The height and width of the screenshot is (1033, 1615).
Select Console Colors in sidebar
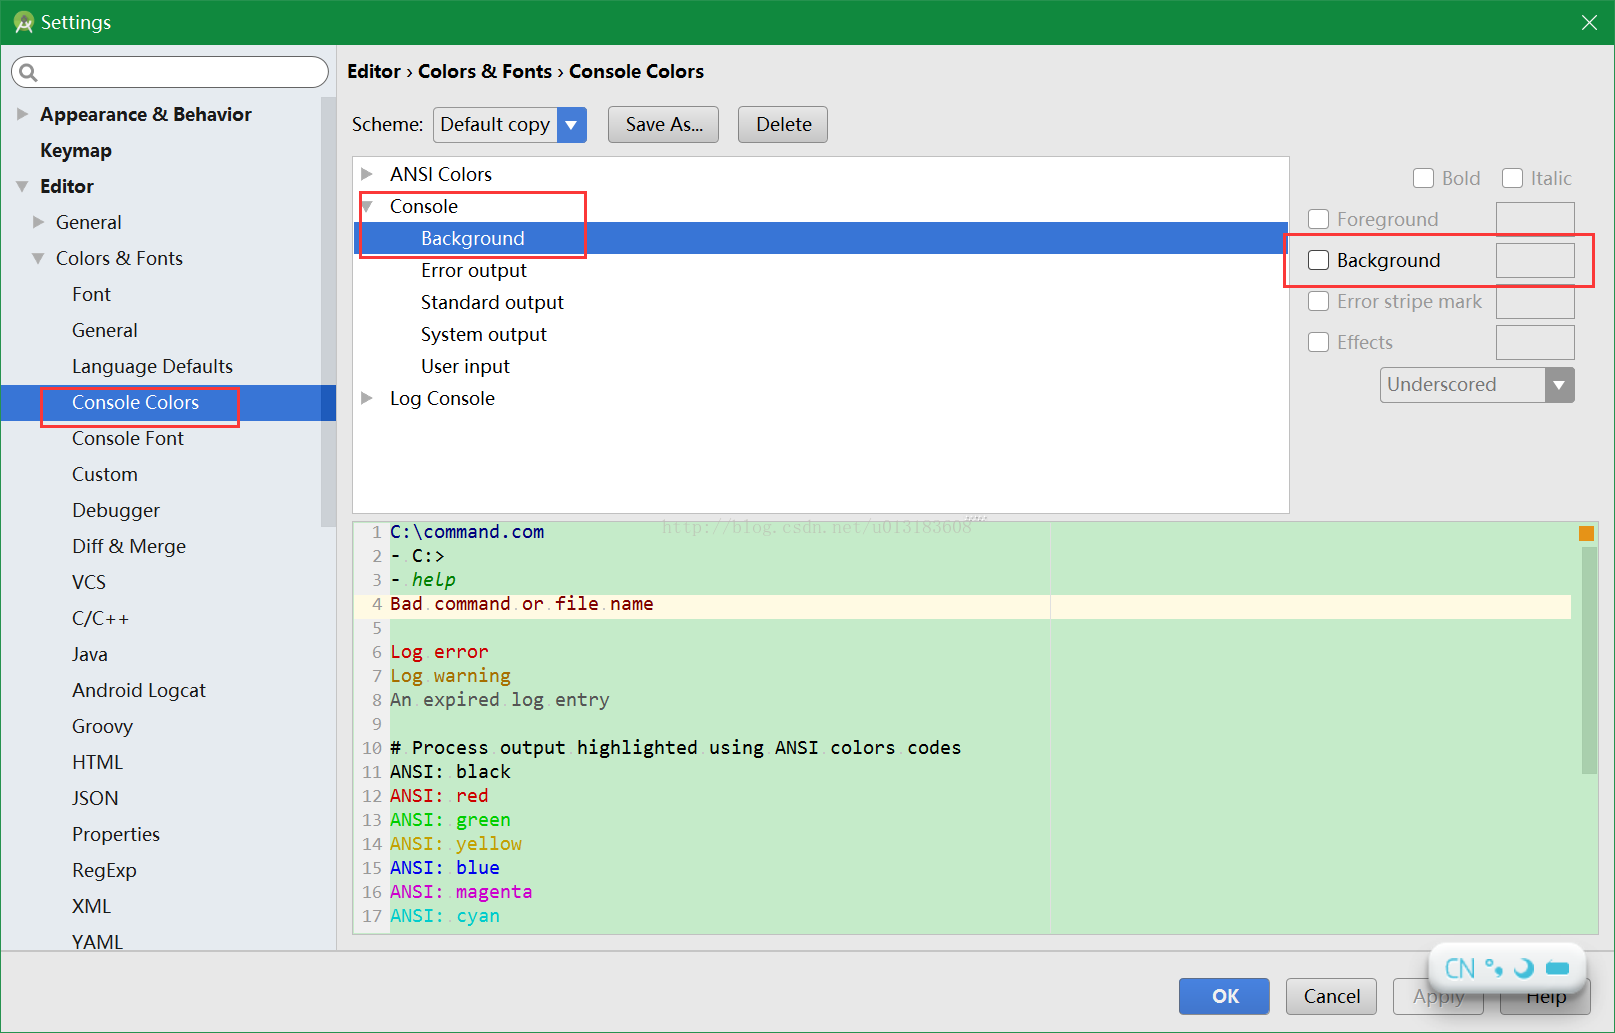coord(135,402)
